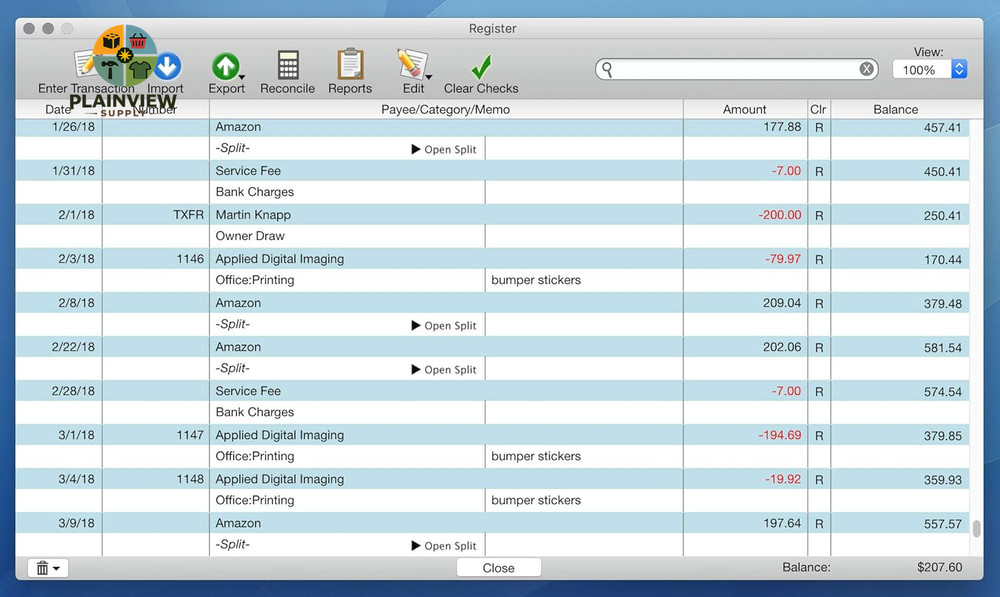Viewport: 1000px width, 597px height.
Task: Click the Owner Draw category
Action: click(250, 236)
